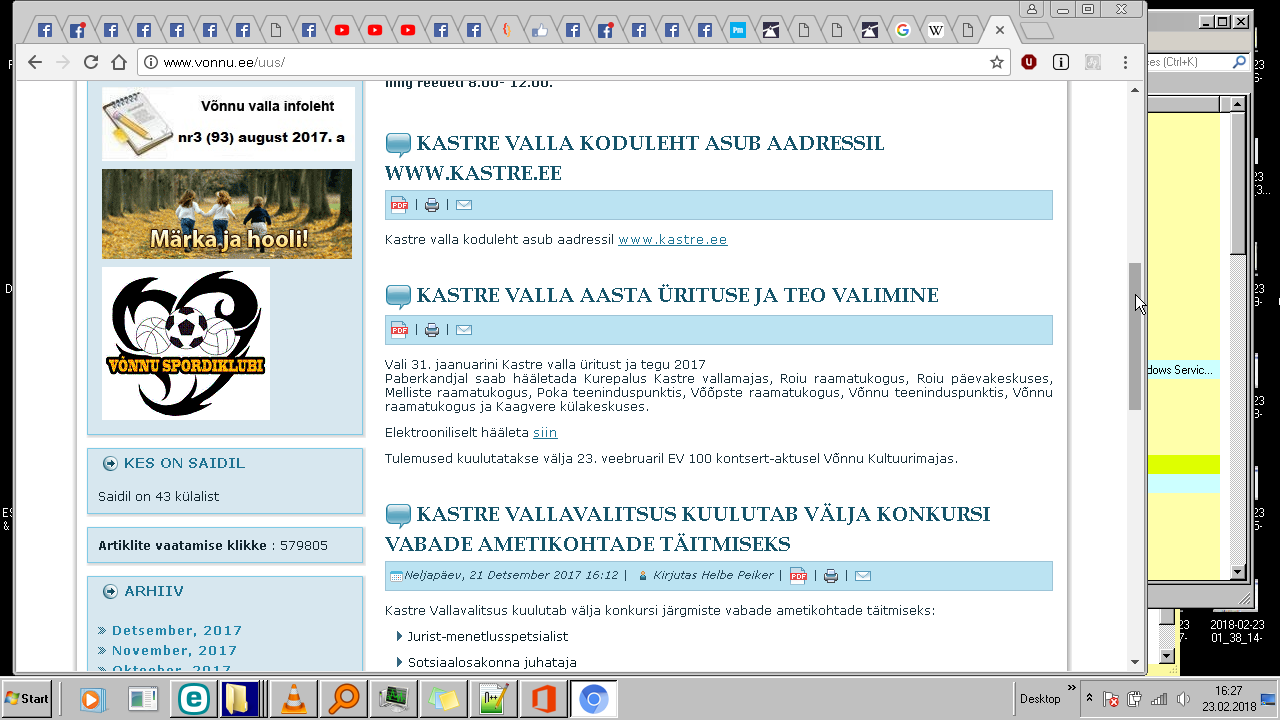Open Microsoft Office from the taskbar
The width and height of the screenshot is (1280, 720).
tap(544, 699)
